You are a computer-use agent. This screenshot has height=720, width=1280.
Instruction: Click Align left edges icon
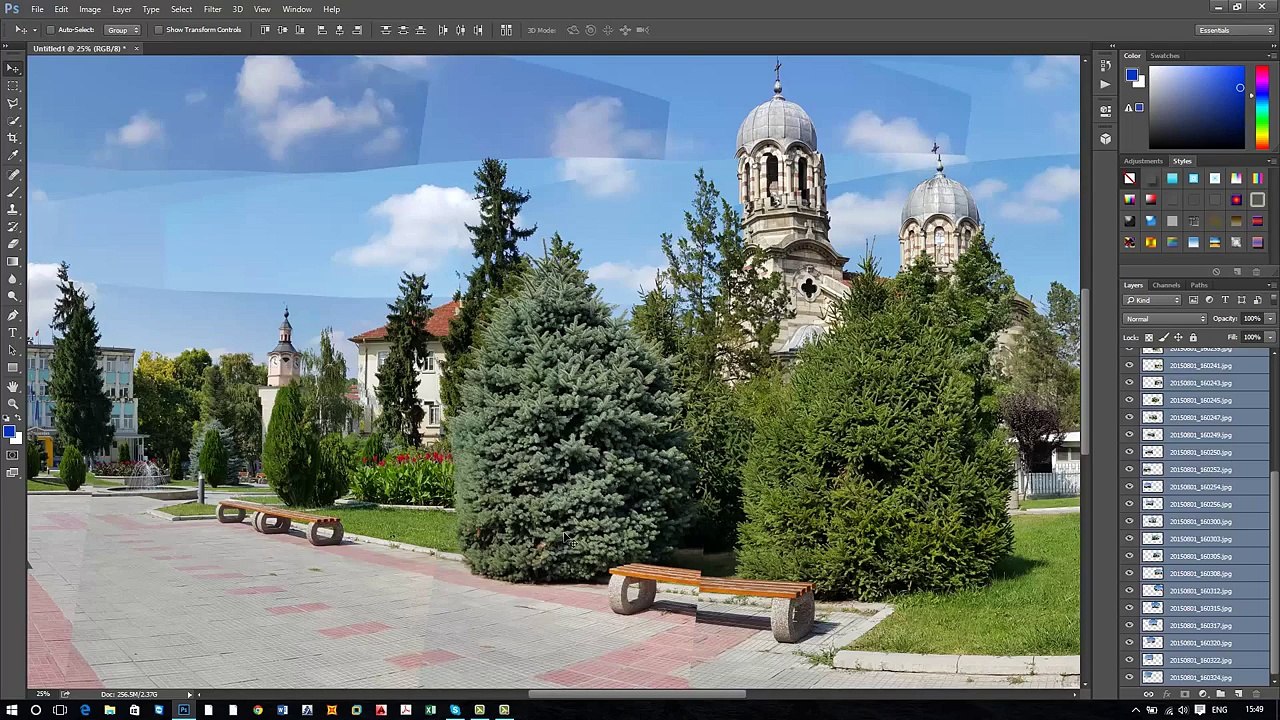click(x=322, y=30)
